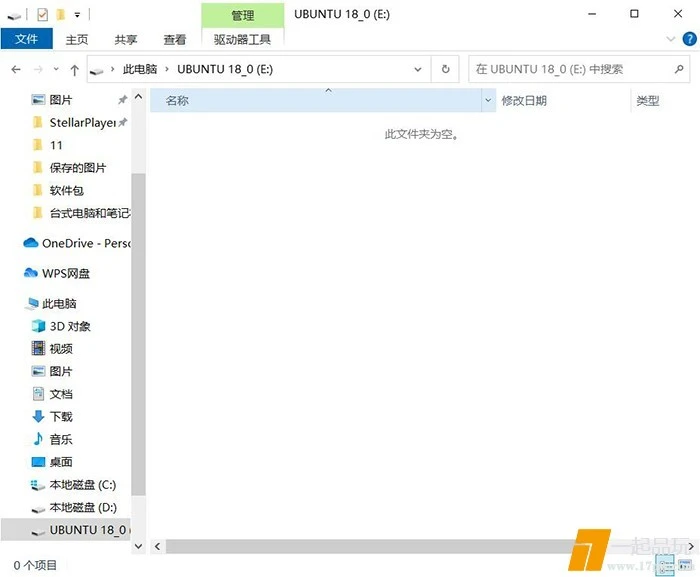Open recent locations dropdown arrow
The image size is (700, 577).
(56, 70)
